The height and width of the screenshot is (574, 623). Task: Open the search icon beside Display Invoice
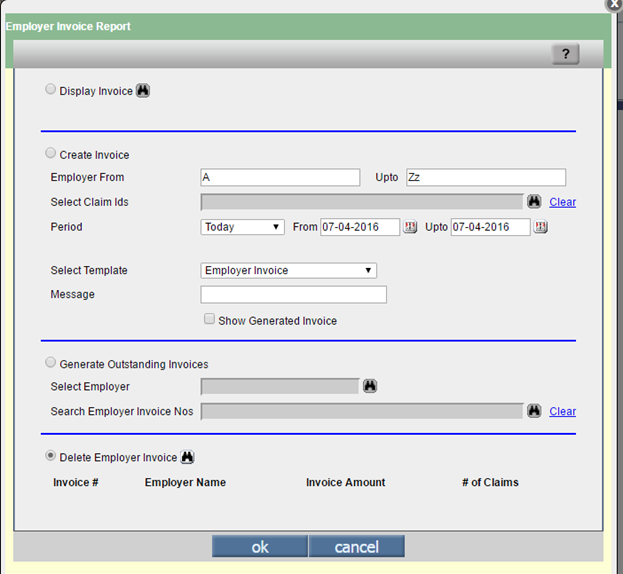(x=143, y=91)
